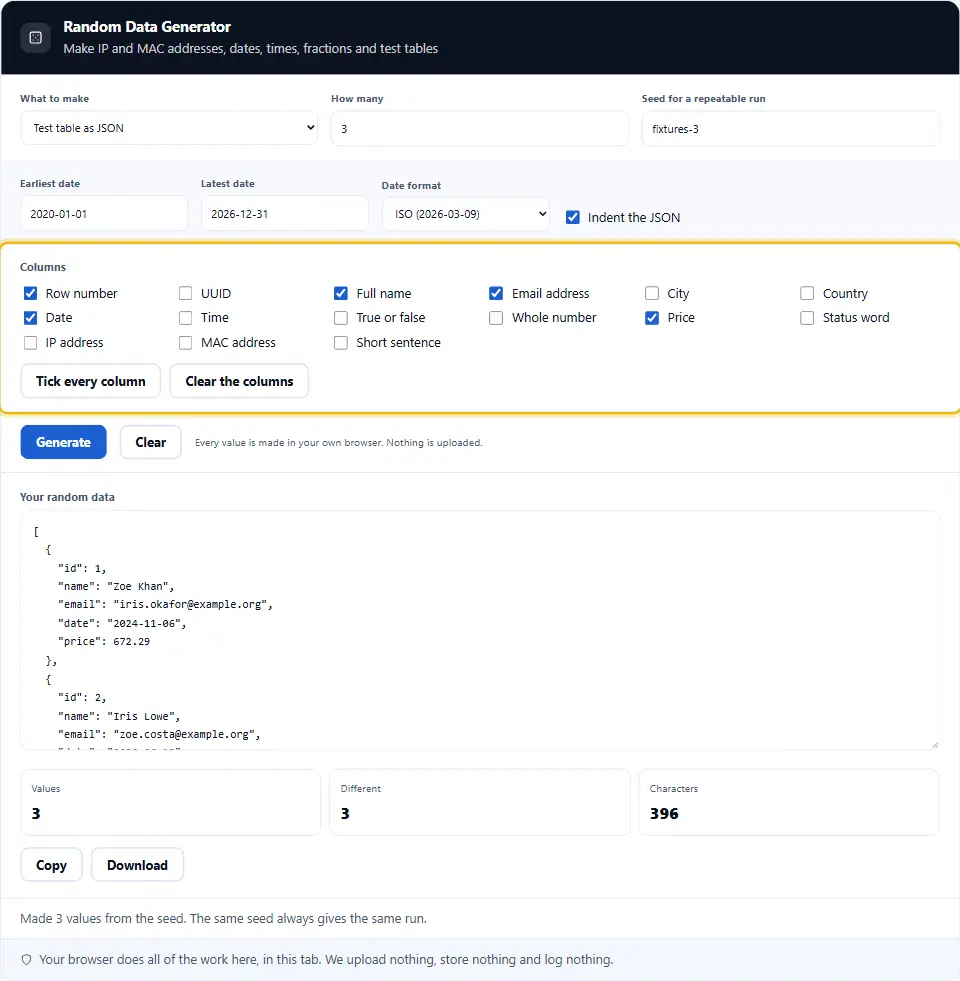This screenshot has height=981, width=960.
Task: Click the status line "Made 3 values from the seed"
Action: (223, 918)
